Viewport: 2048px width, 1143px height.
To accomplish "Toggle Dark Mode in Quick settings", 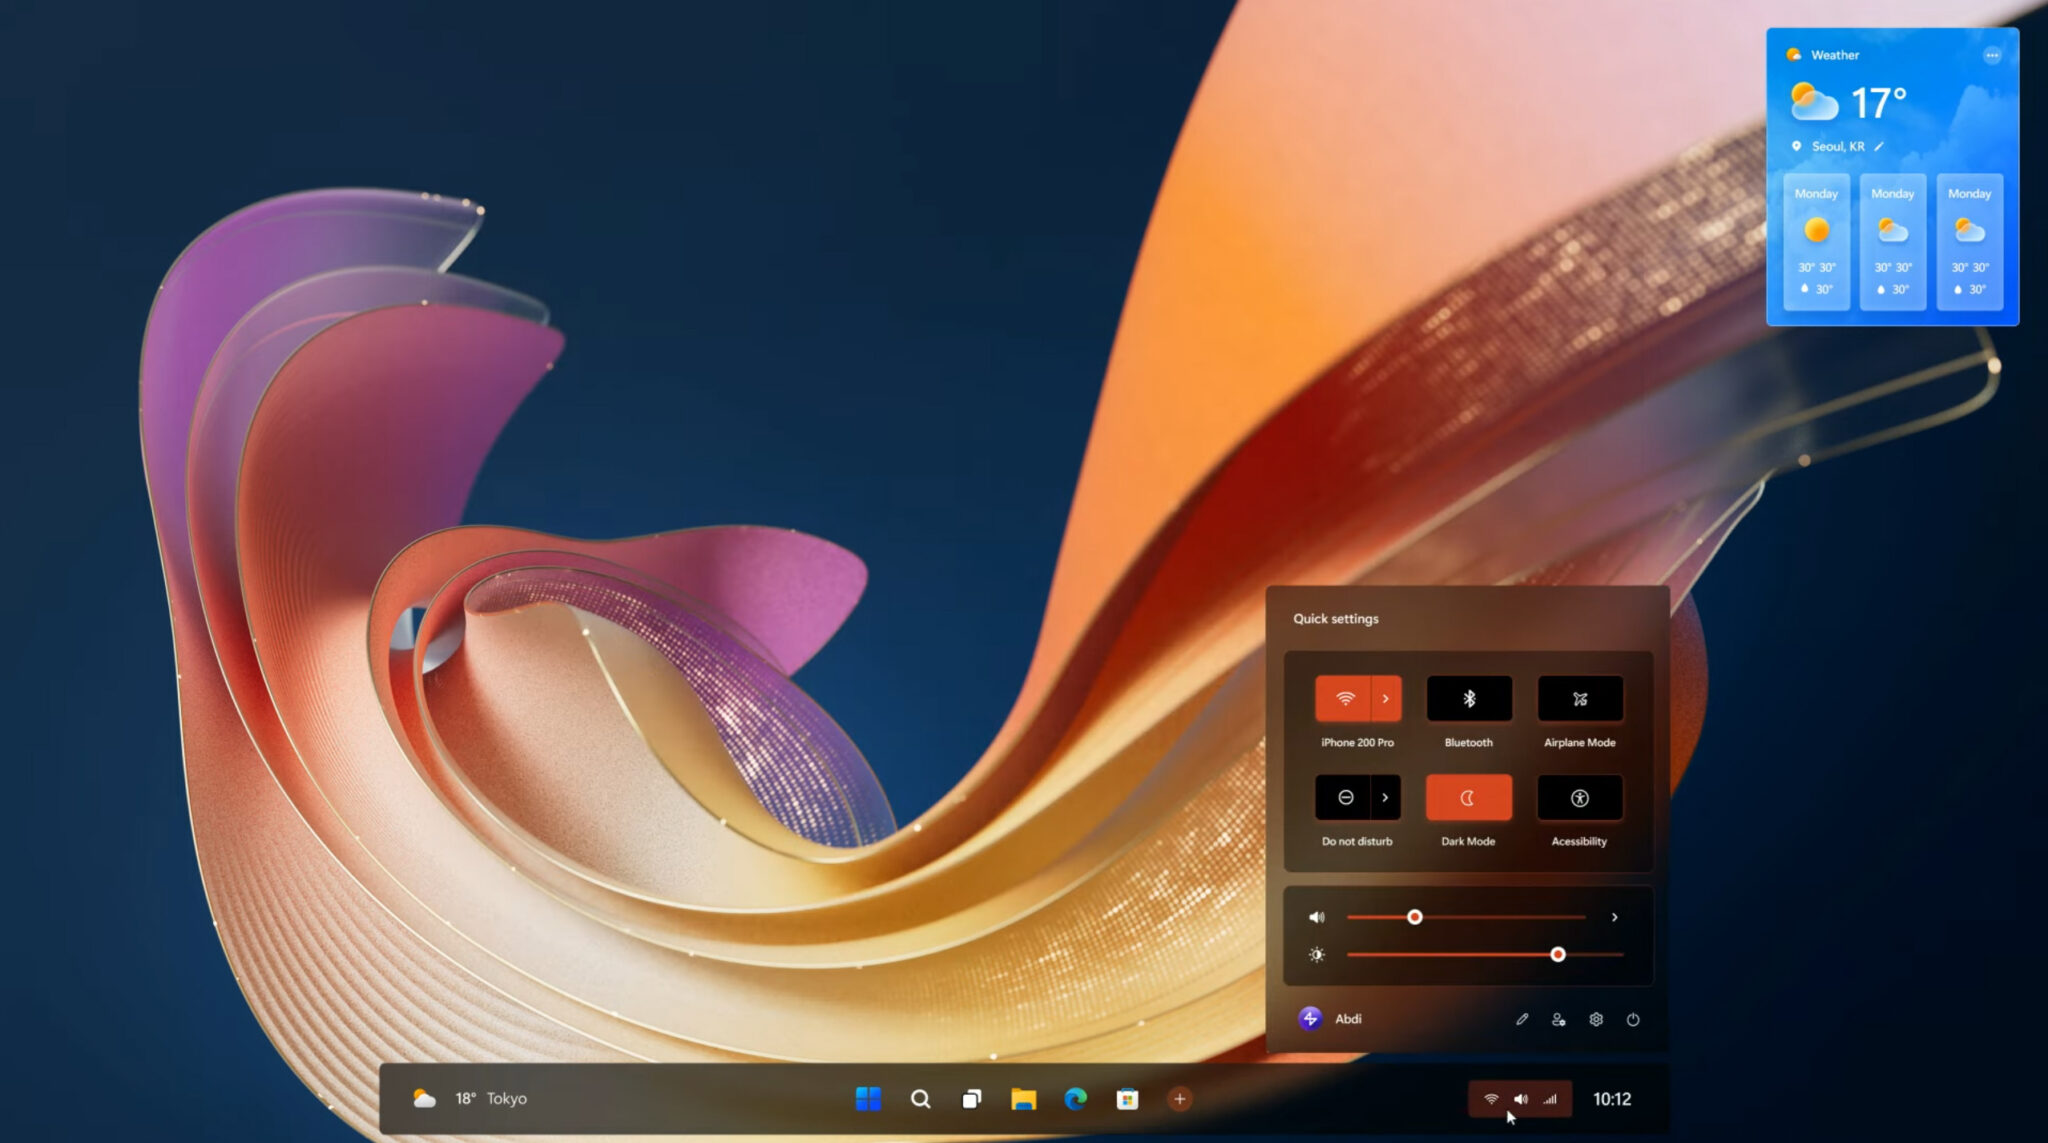I will pos(1468,797).
